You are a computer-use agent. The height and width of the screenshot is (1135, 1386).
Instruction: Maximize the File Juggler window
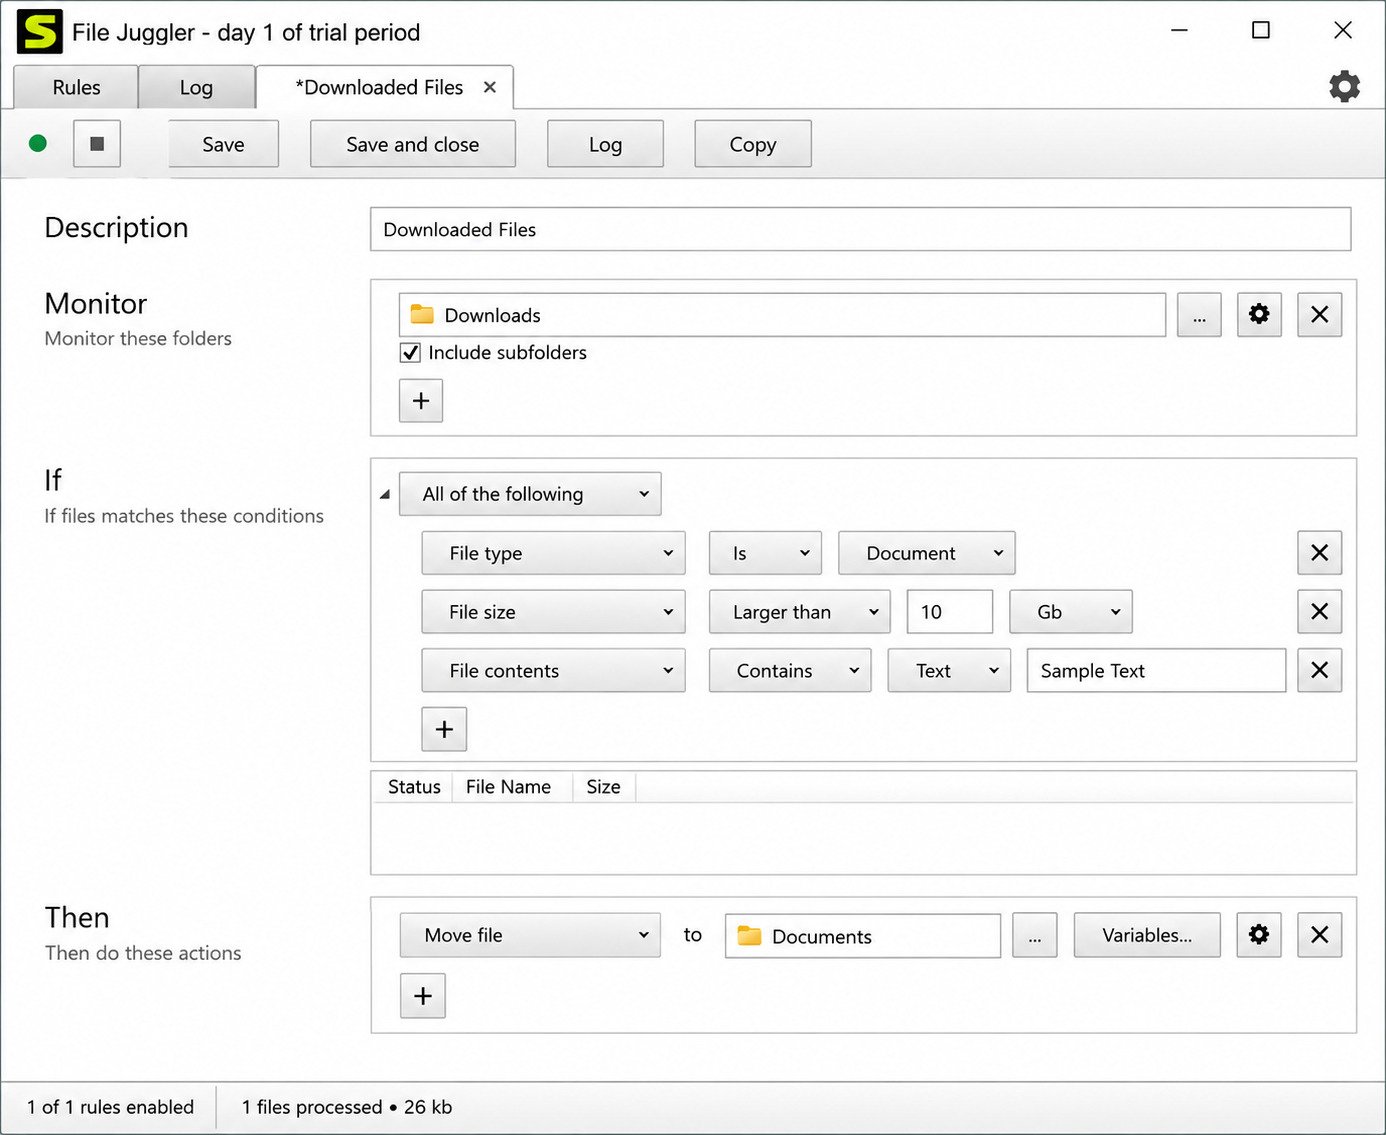click(1261, 30)
